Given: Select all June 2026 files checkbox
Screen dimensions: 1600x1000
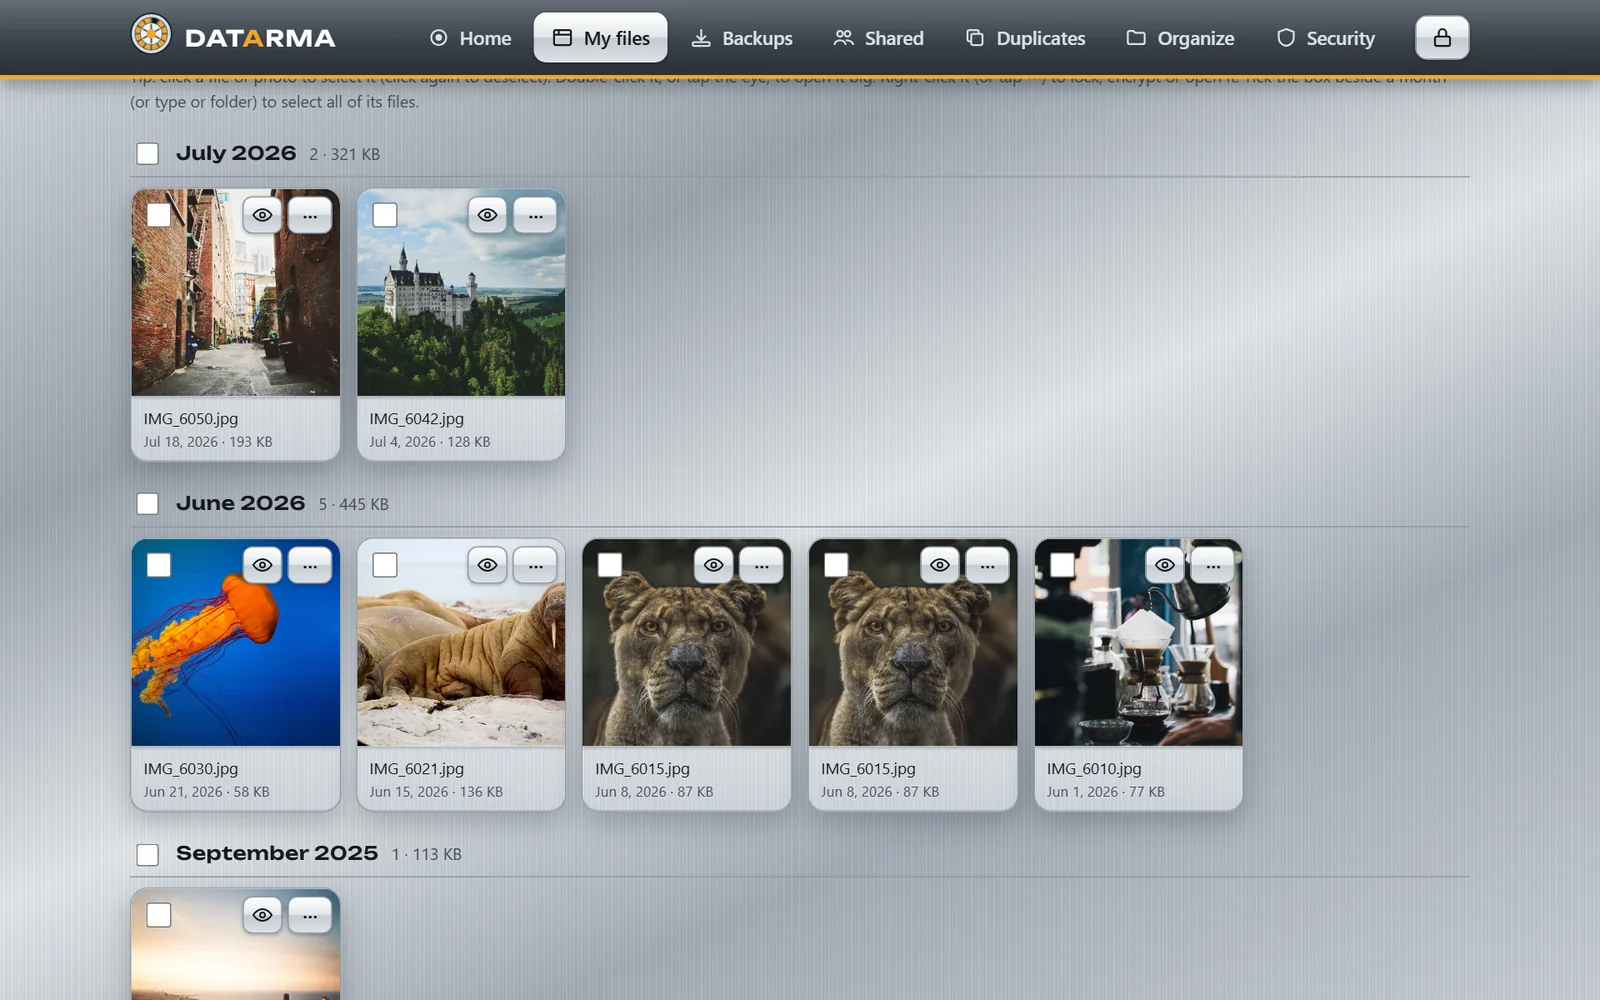Looking at the screenshot, I should [148, 504].
